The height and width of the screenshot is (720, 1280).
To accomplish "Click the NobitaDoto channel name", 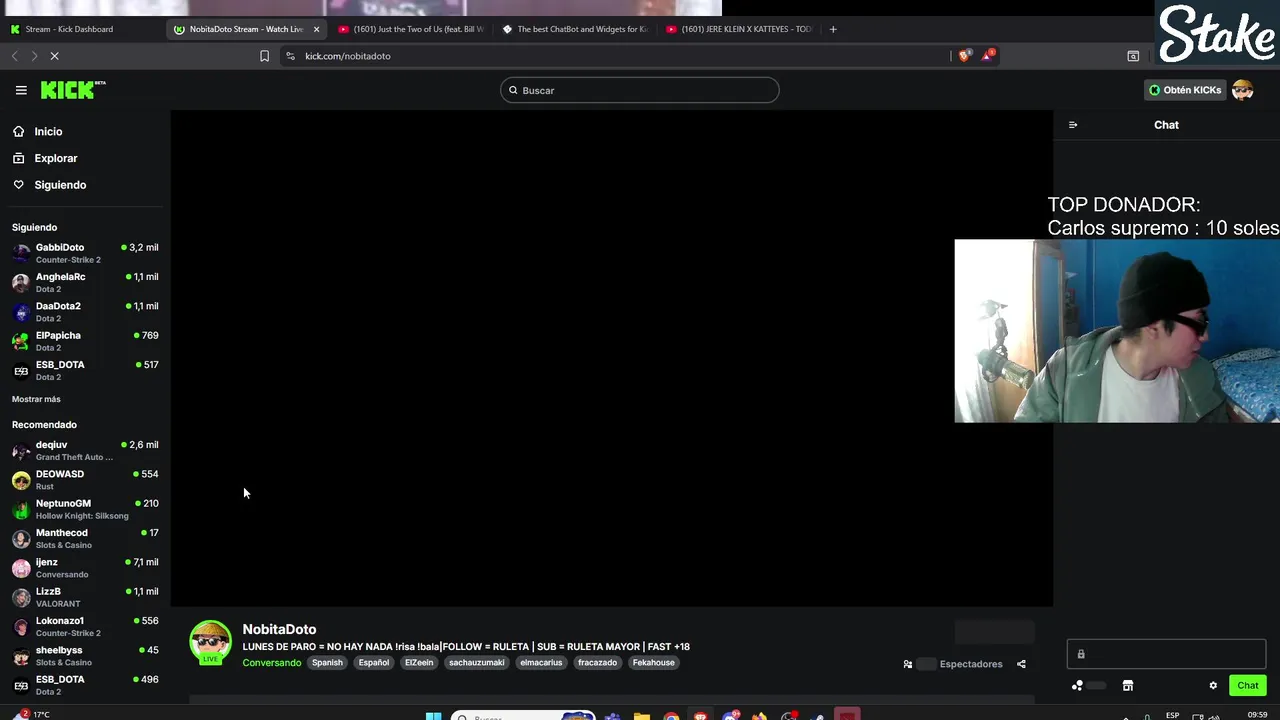I will (x=279, y=629).
